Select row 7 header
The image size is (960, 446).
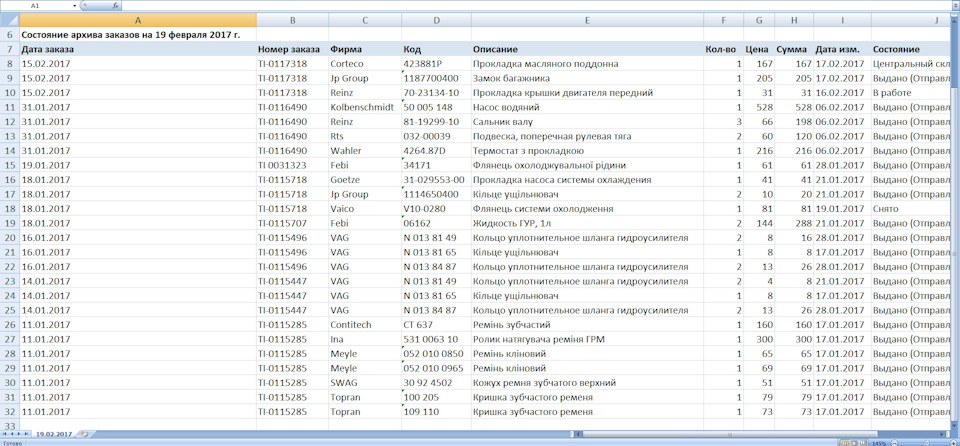pos(10,49)
